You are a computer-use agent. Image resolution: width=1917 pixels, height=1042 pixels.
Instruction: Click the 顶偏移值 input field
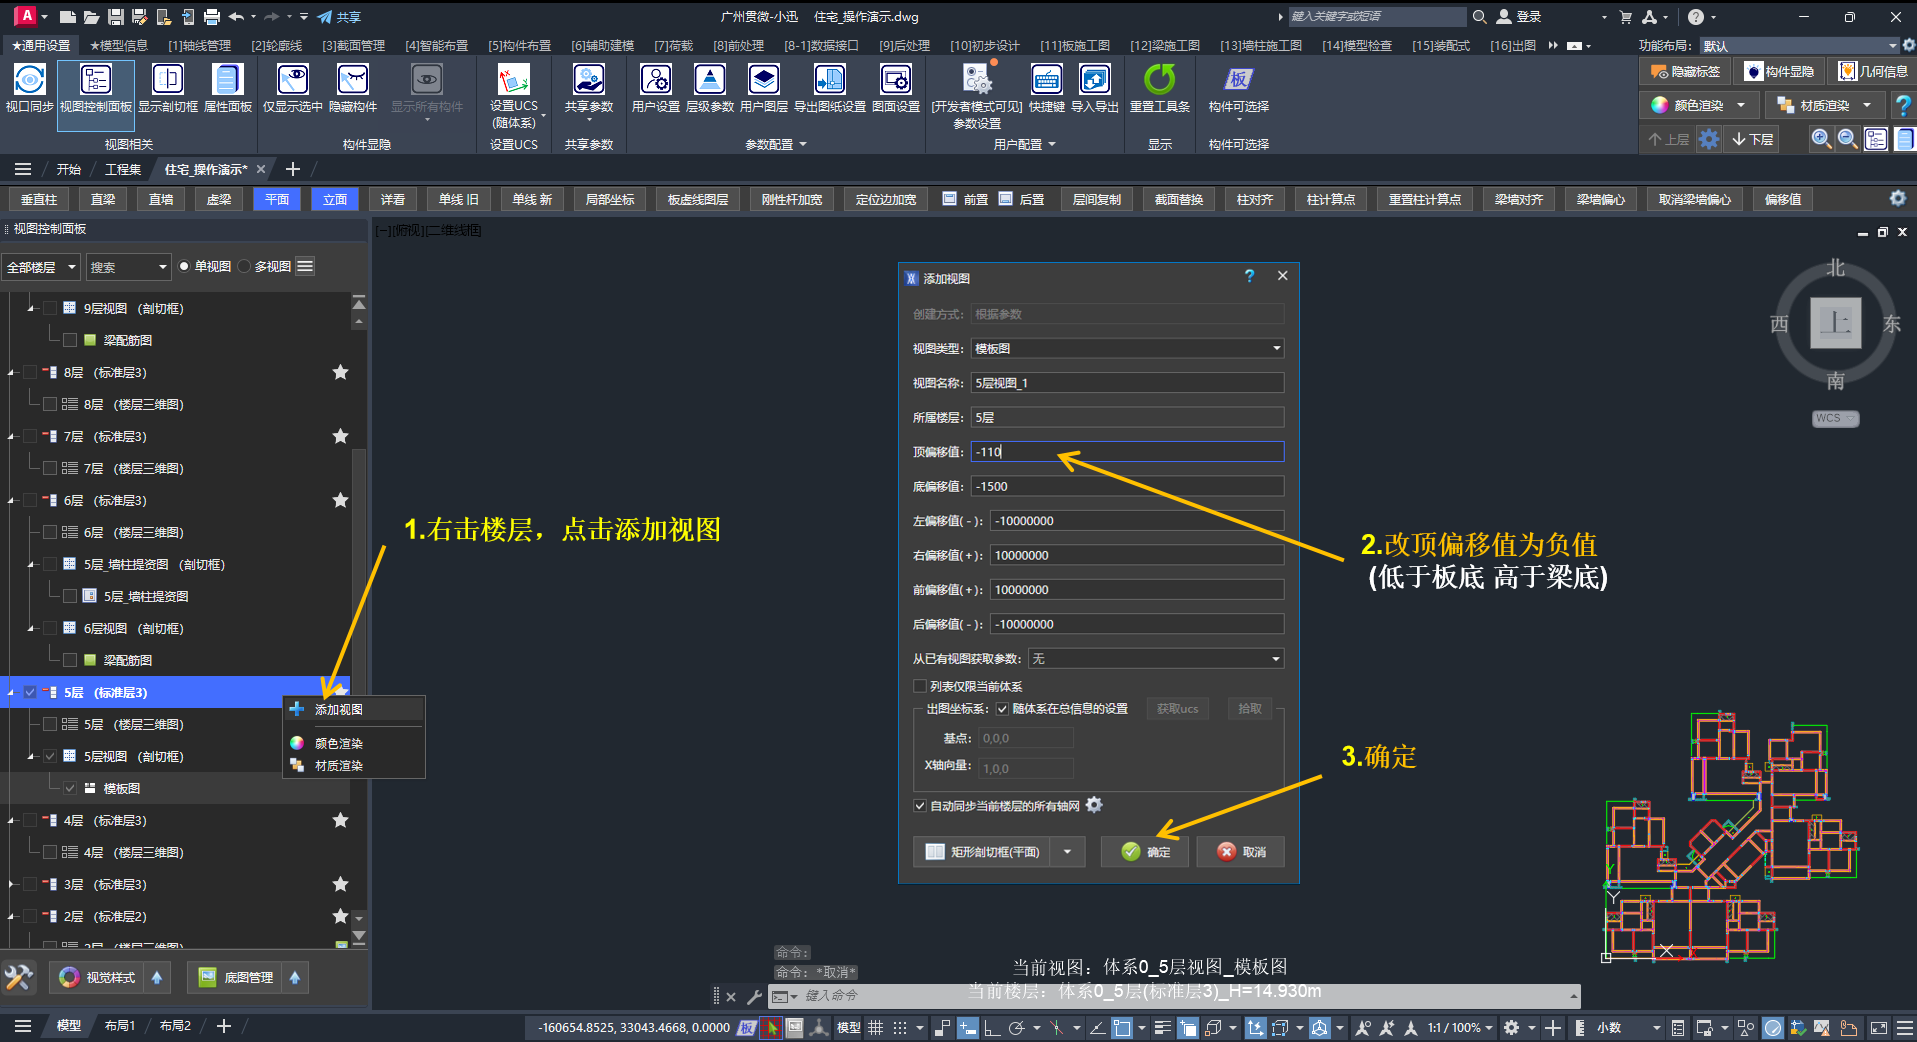[1127, 452]
